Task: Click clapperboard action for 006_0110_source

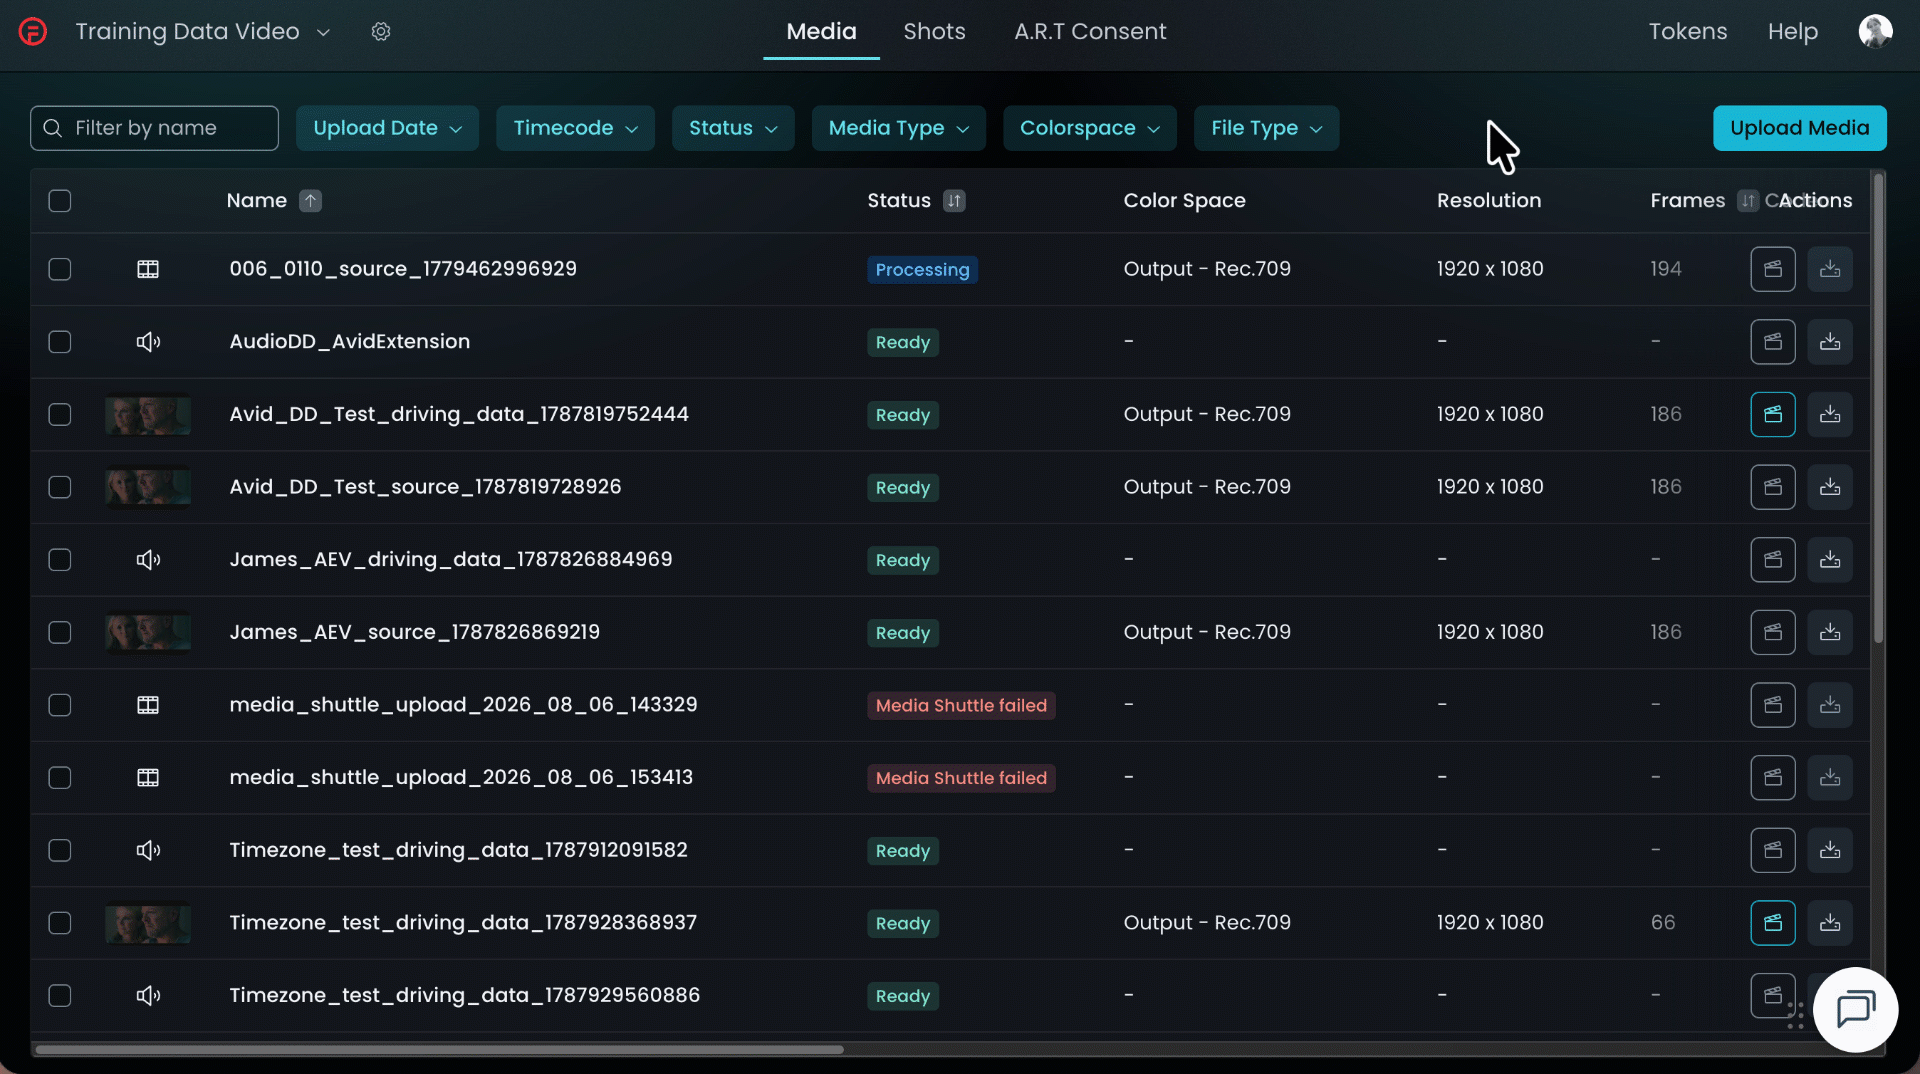Action: click(1773, 269)
